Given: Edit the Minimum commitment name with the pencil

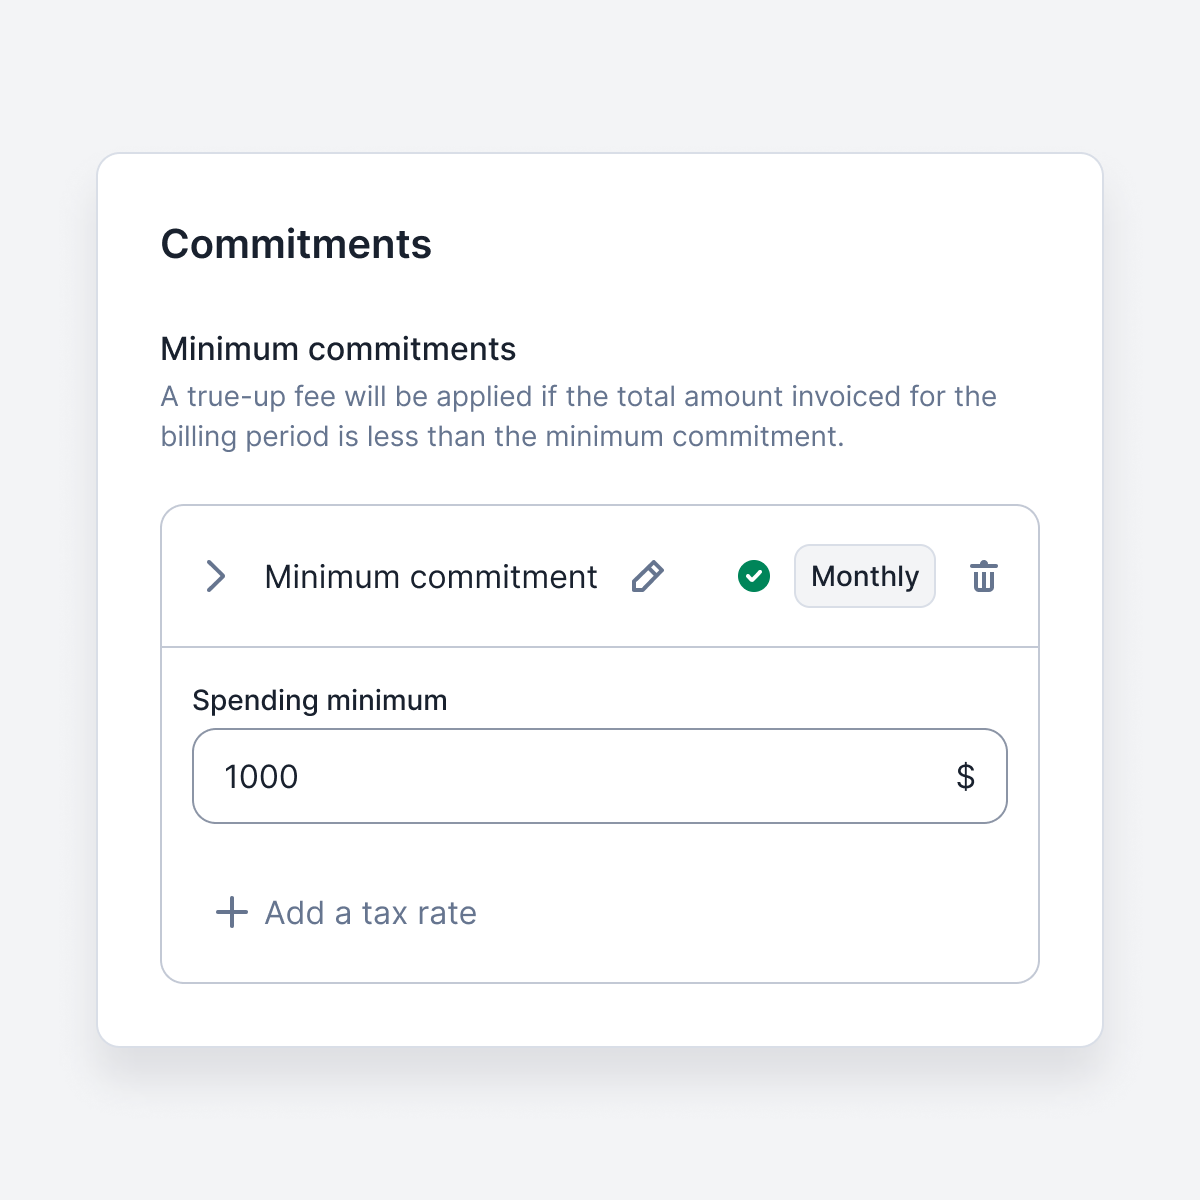Looking at the screenshot, I should click(x=647, y=576).
